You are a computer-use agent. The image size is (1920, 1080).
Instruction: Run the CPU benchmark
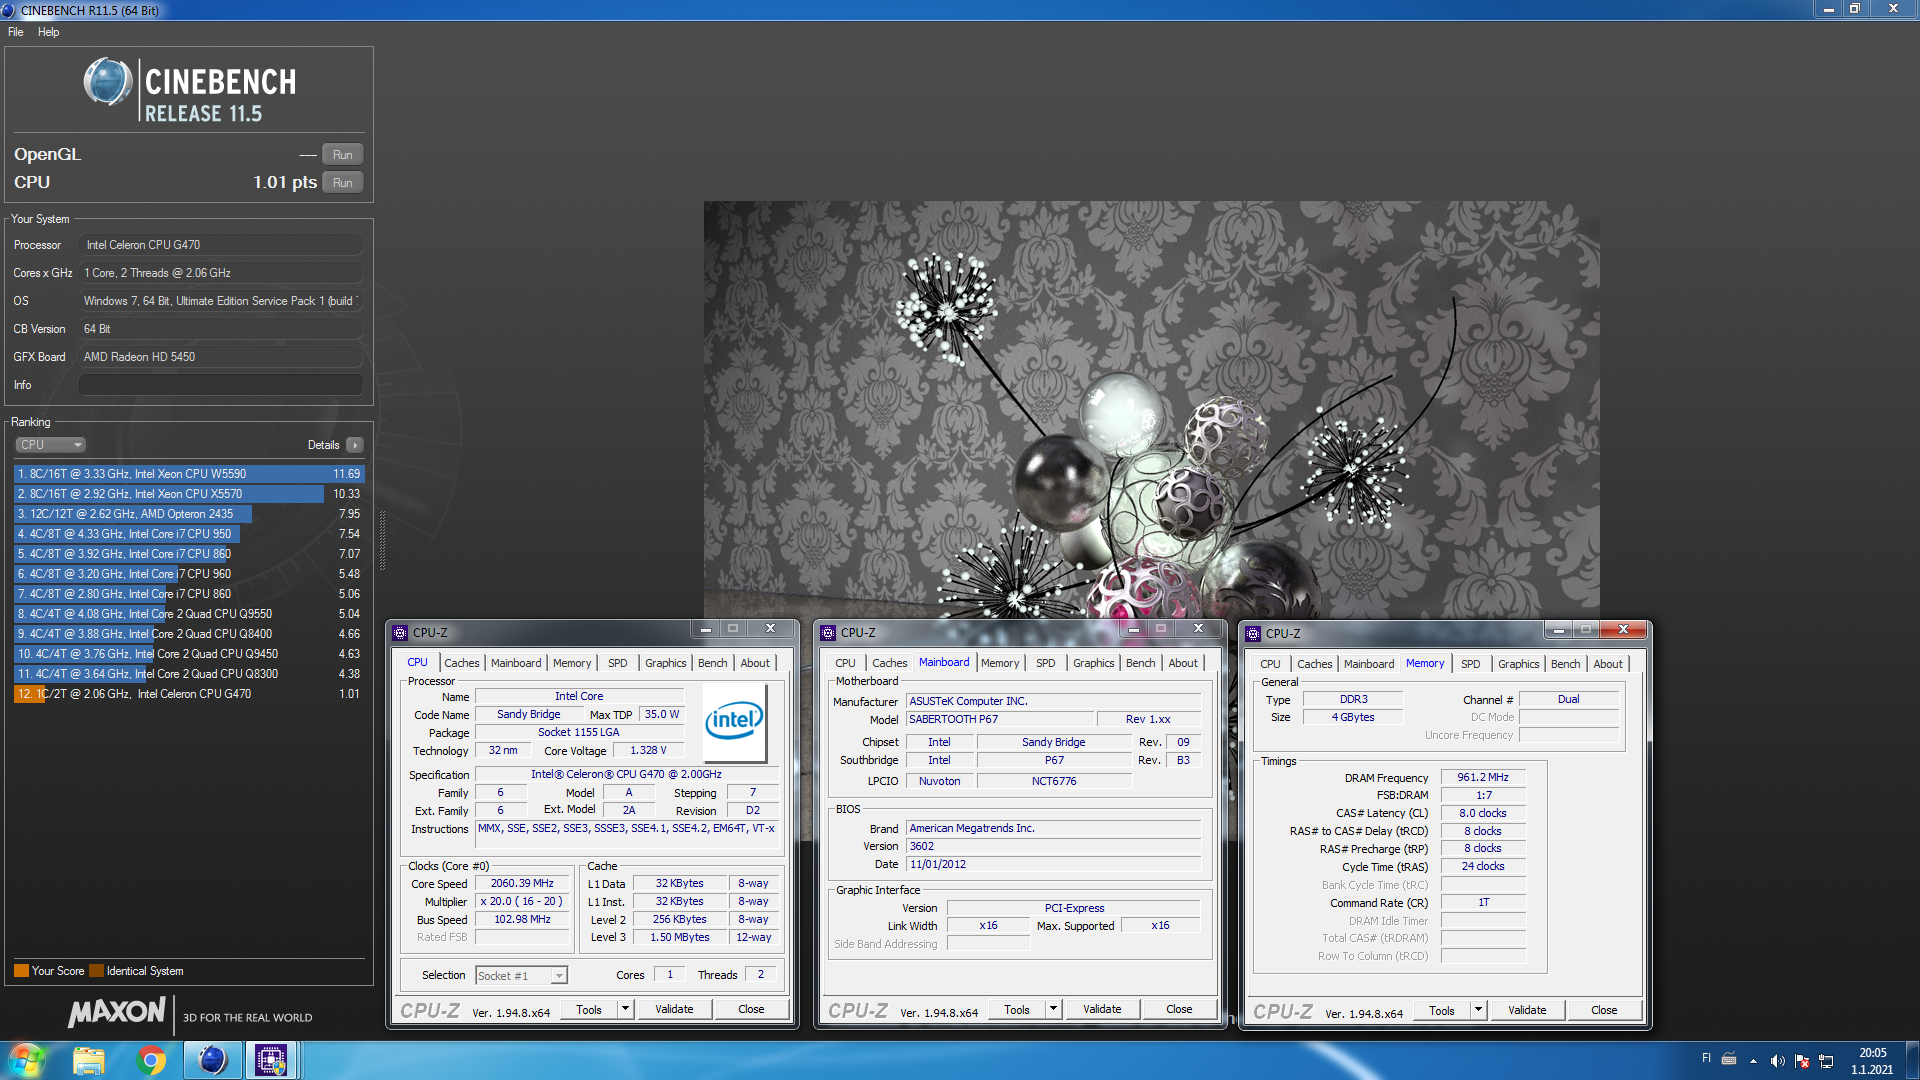click(x=342, y=182)
